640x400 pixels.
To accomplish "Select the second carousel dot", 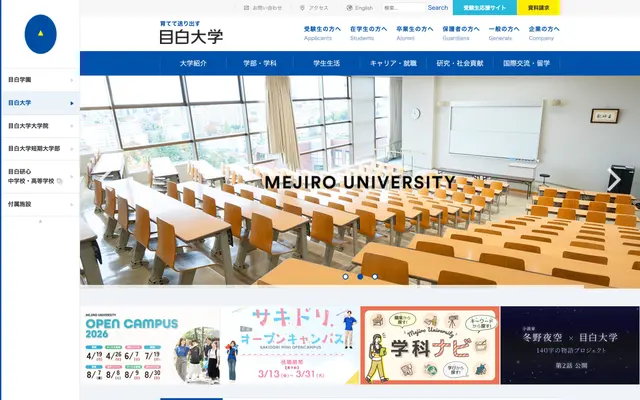I will 360,277.
